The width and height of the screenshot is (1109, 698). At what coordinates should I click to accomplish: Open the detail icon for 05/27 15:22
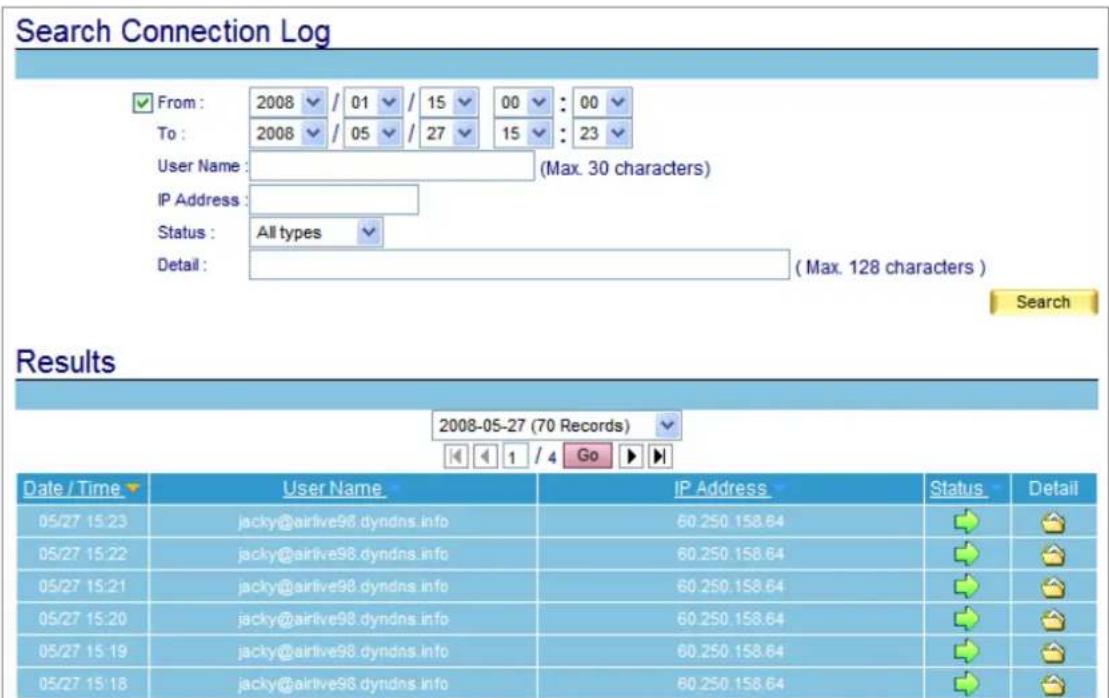click(1053, 555)
